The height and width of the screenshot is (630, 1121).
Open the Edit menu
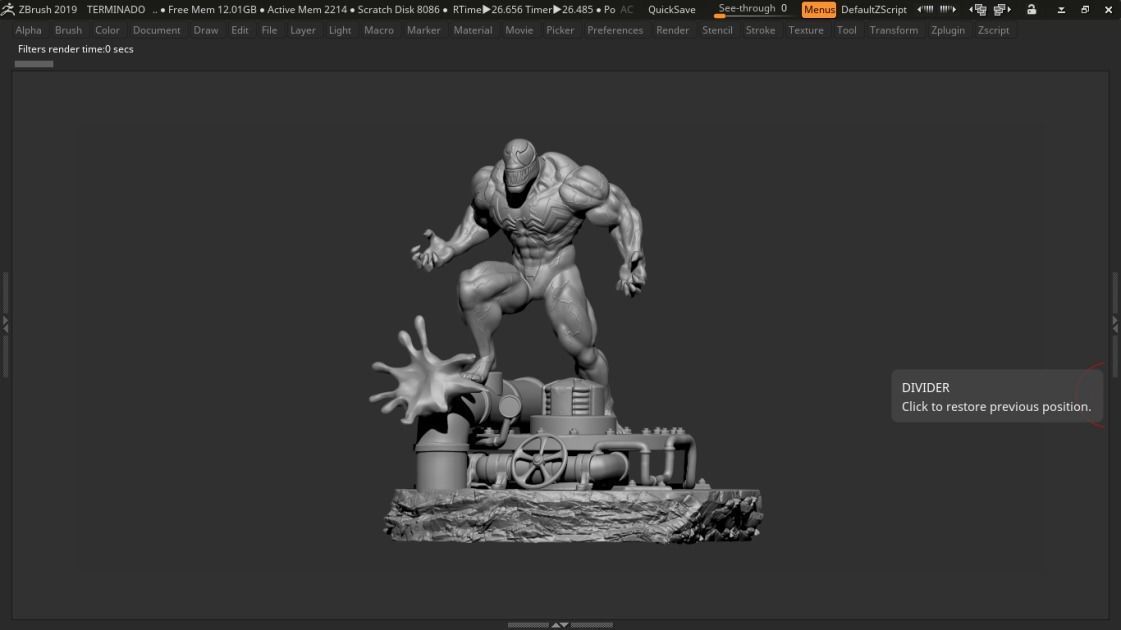click(239, 30)
